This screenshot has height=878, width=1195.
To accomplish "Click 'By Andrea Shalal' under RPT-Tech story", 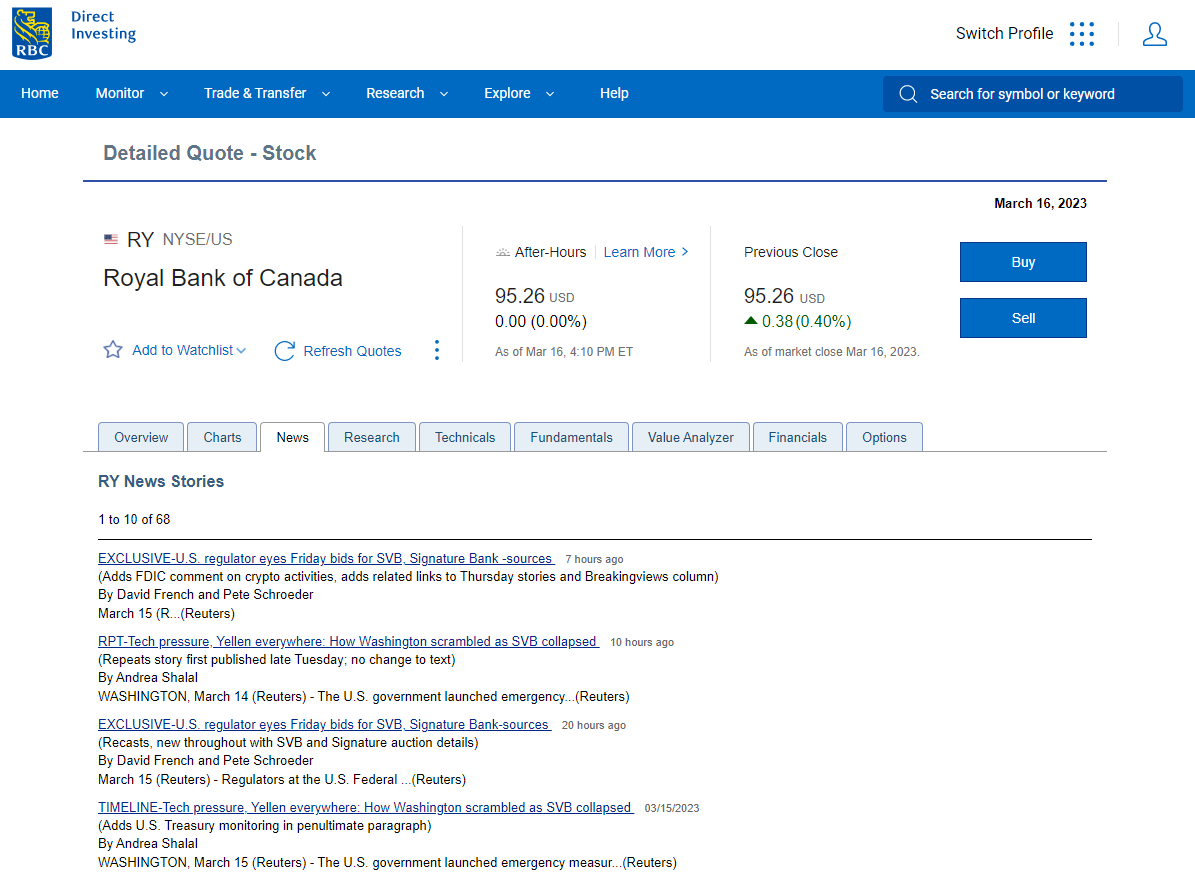I will (148, 678).
